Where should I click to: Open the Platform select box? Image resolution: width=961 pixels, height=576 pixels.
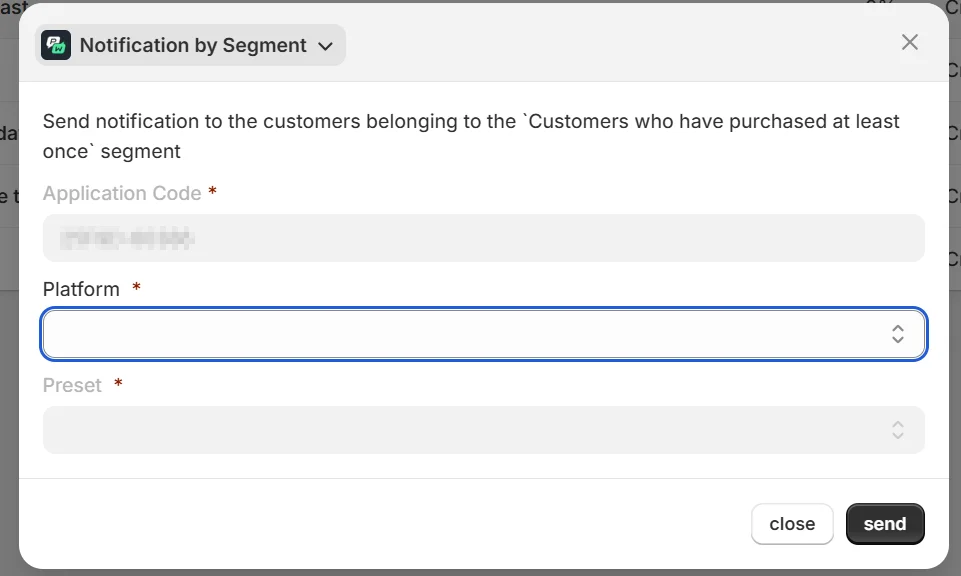point(460,334)
